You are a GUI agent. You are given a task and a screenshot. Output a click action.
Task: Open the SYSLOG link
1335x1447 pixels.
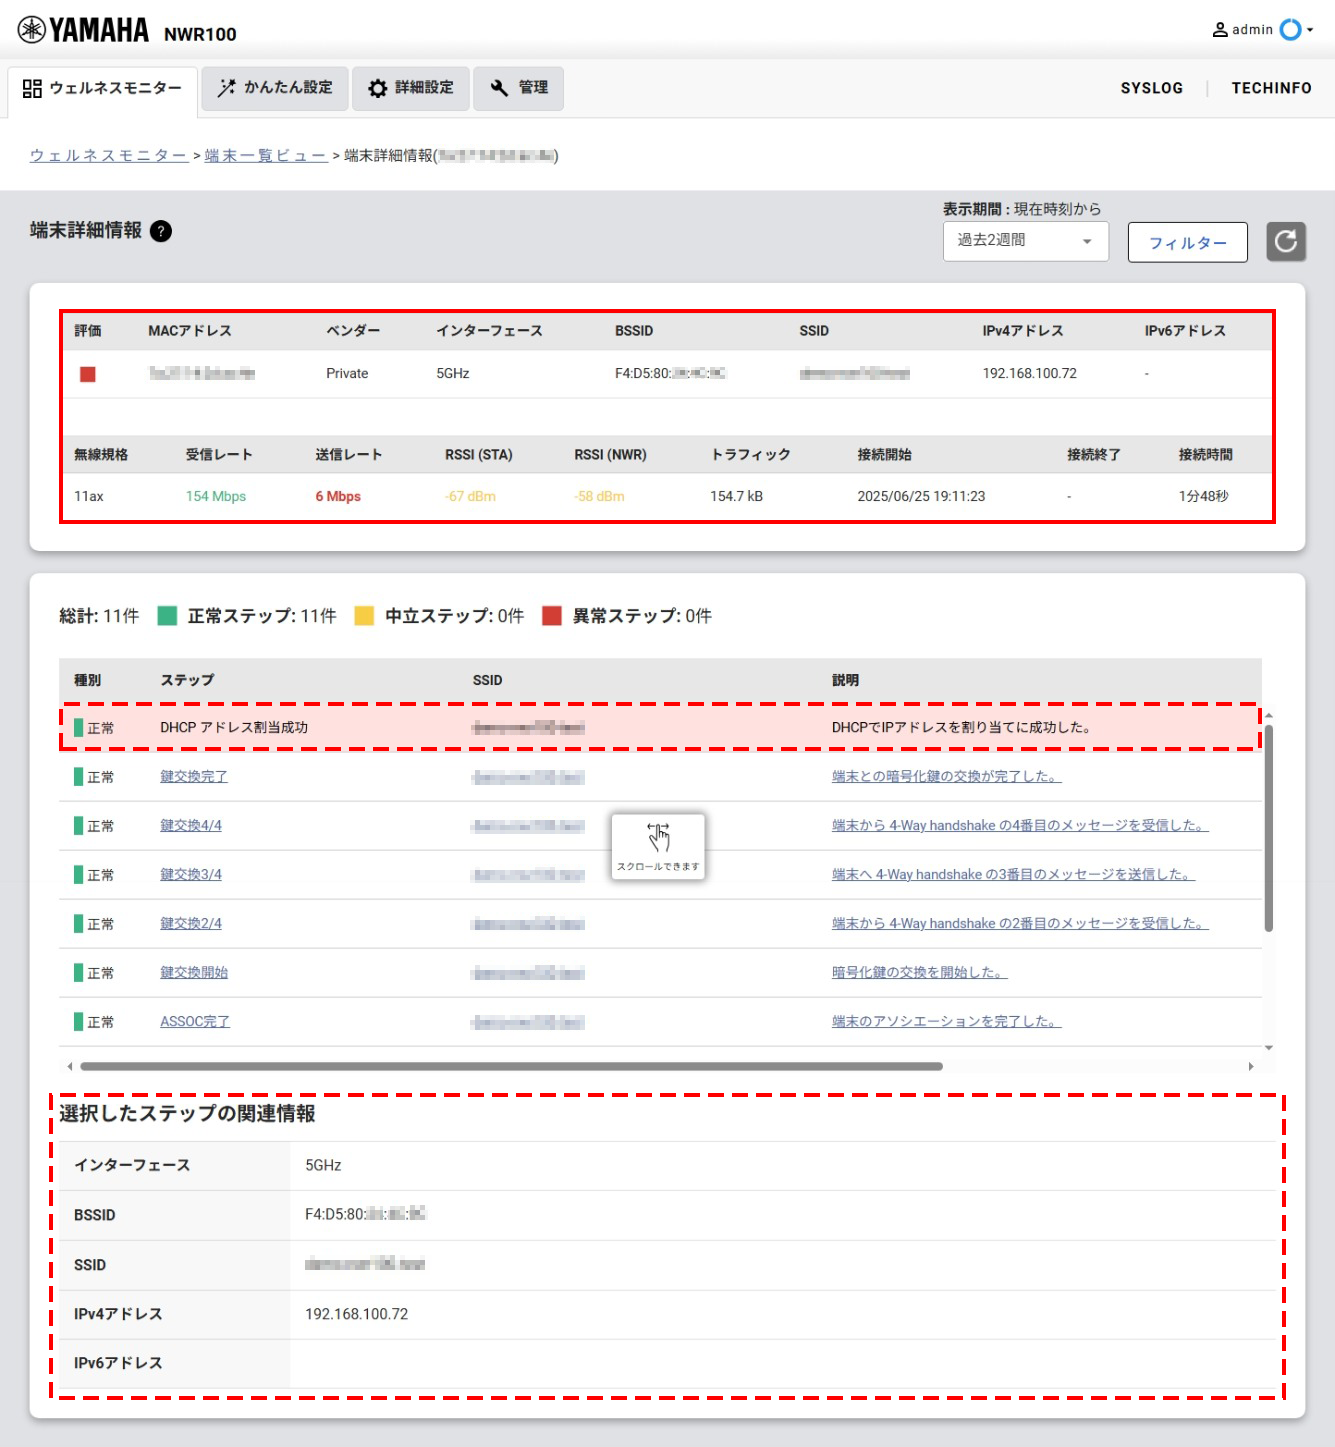[1151, 88]
